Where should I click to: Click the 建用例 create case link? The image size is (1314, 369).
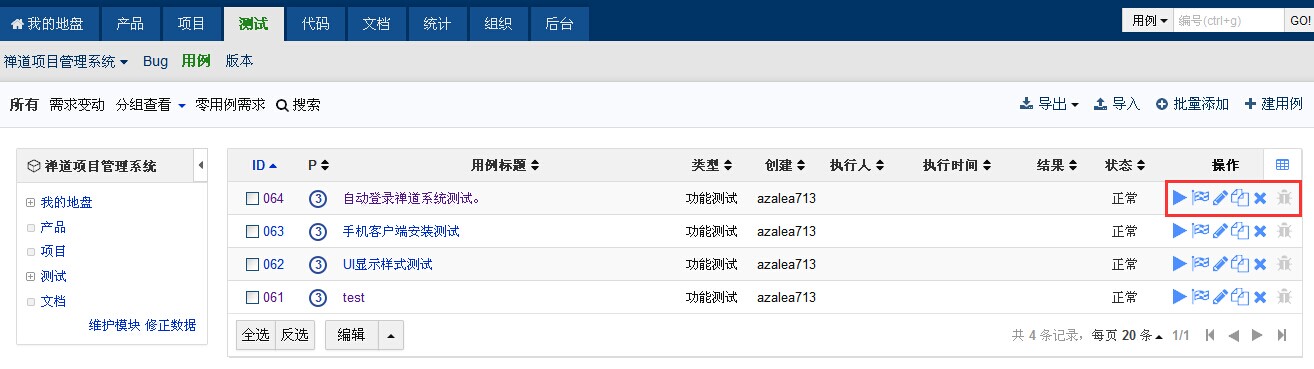1273,104
